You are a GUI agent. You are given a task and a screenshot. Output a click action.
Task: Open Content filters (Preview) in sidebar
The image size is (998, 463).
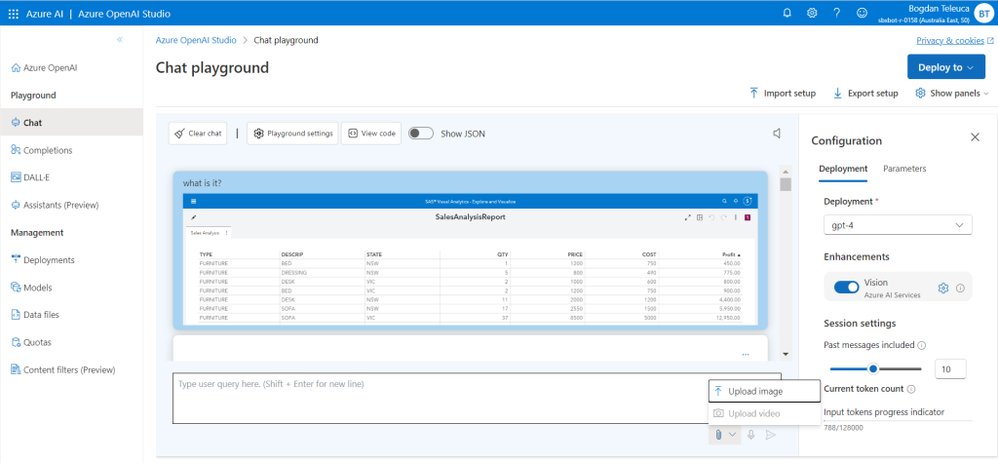[63, 369]
